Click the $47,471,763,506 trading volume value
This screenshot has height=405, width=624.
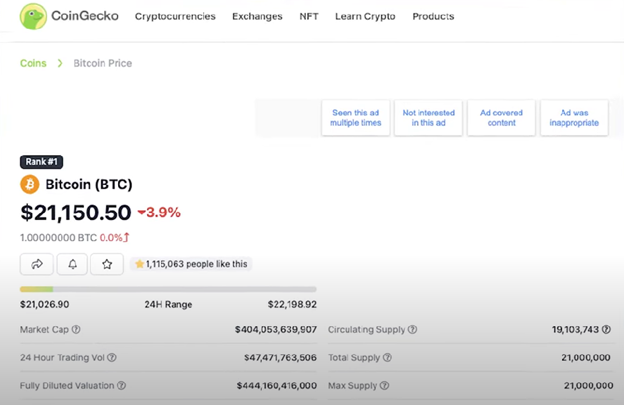pyautogui.click(x=280, y=357)
